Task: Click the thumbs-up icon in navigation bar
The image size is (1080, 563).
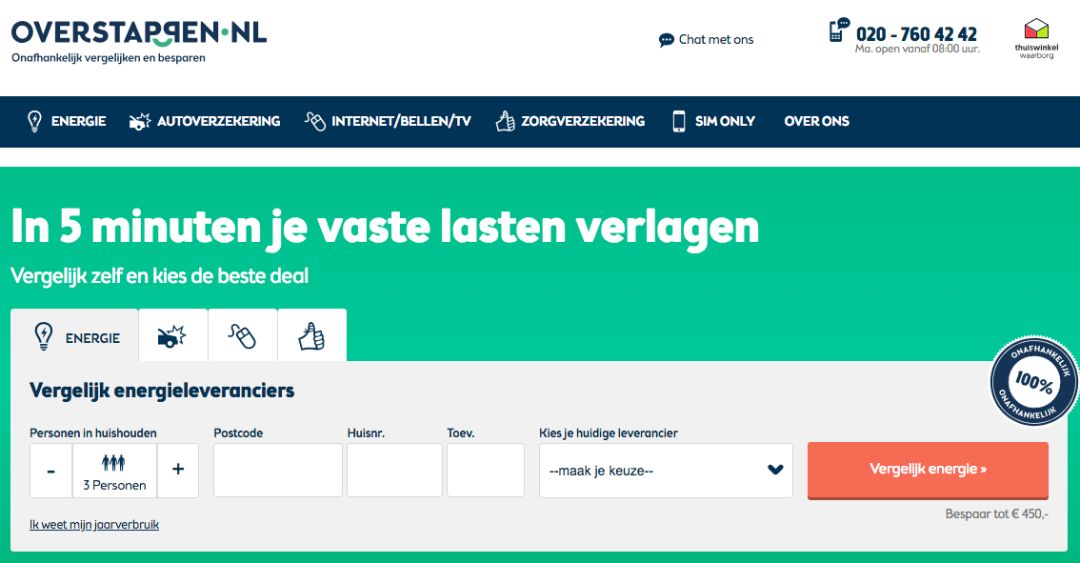Action: pyautogui.click(x=505, y=121)
